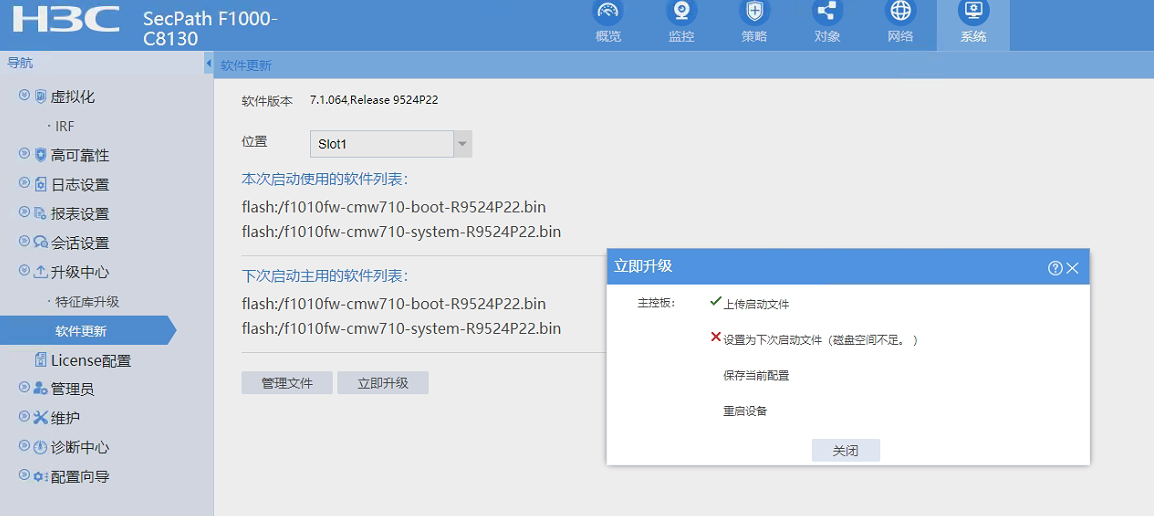This screenshot has height=516, width=1154.
Task: Click software version 7.1.064,Release 9524P22
Action: click(374, 100)
